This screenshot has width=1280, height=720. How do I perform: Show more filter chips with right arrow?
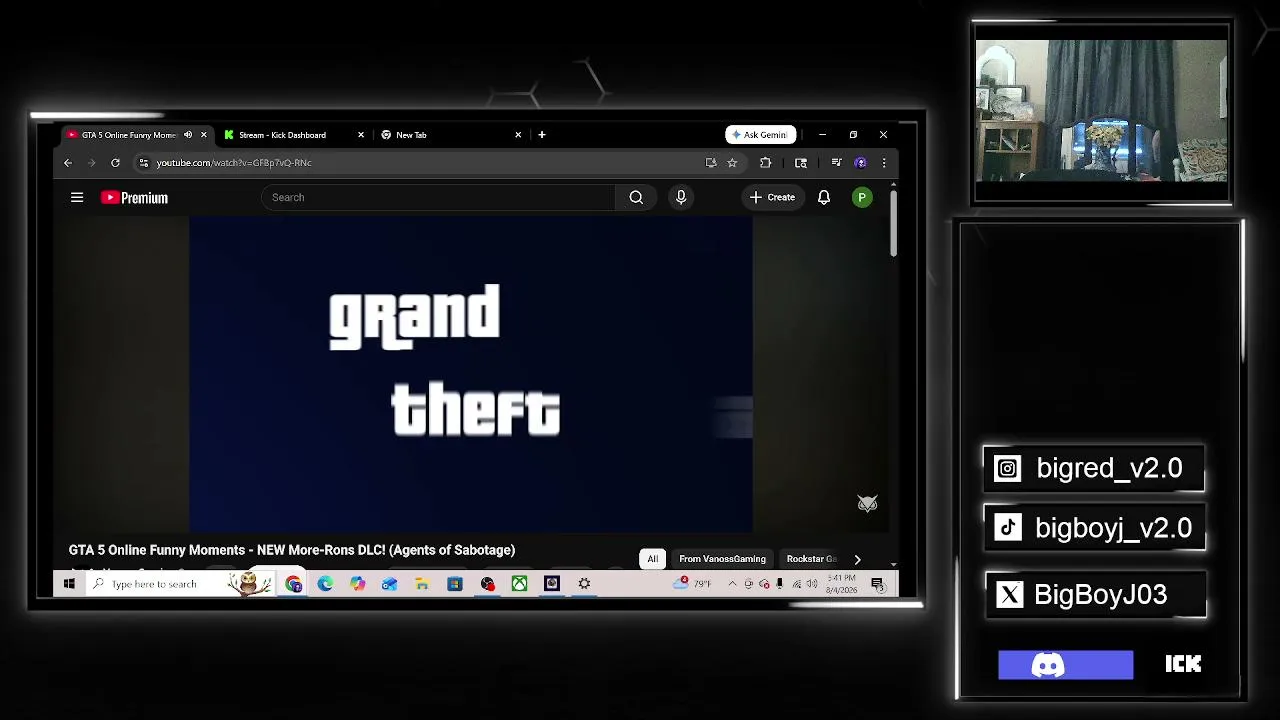(x=857, y=559)
